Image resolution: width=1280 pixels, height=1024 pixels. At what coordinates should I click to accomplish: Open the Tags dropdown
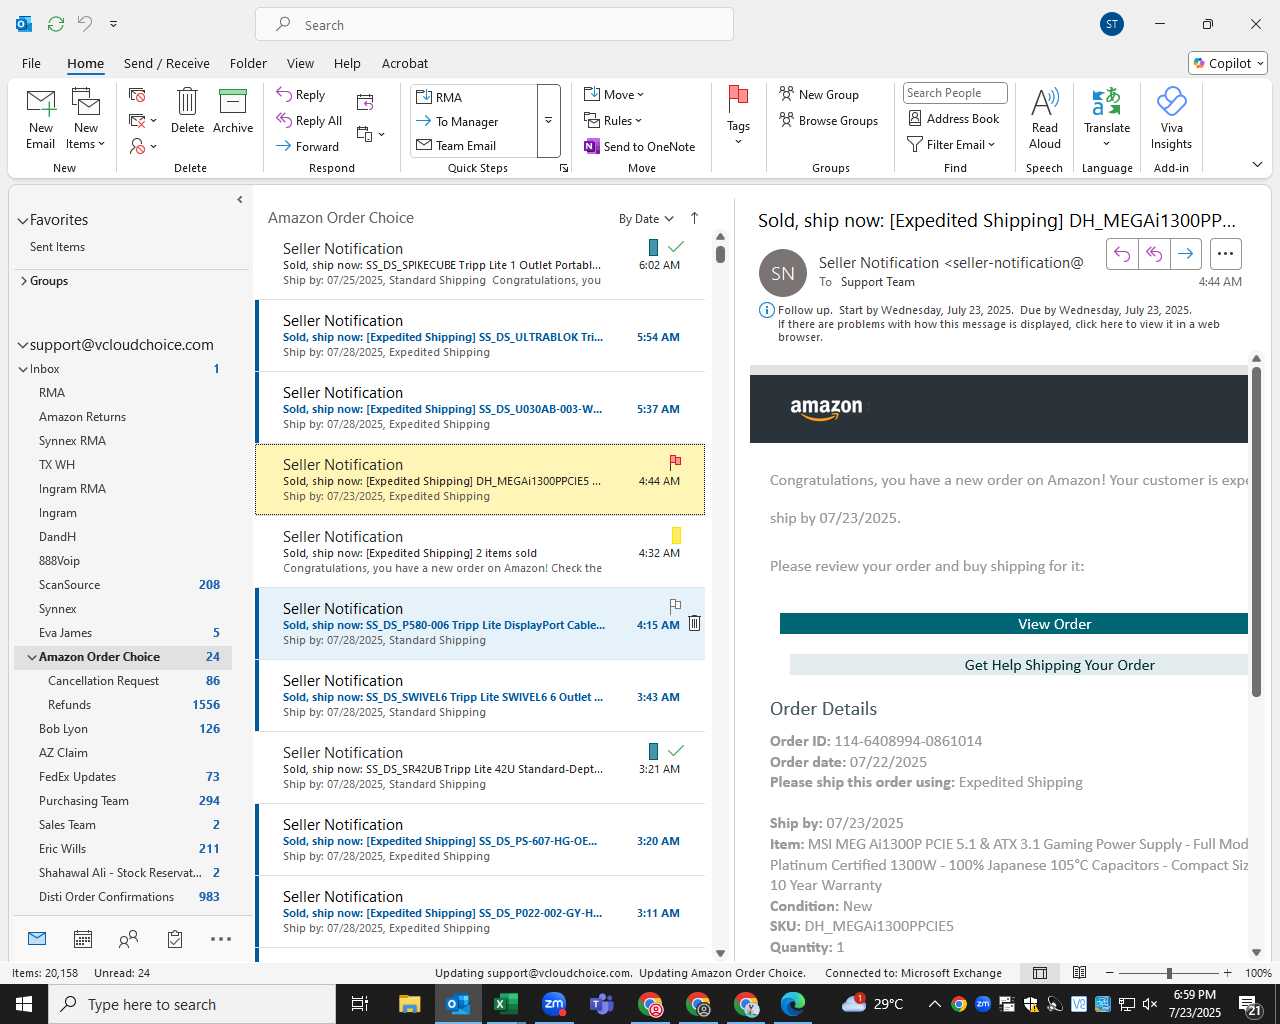click(x=738, y=116)
